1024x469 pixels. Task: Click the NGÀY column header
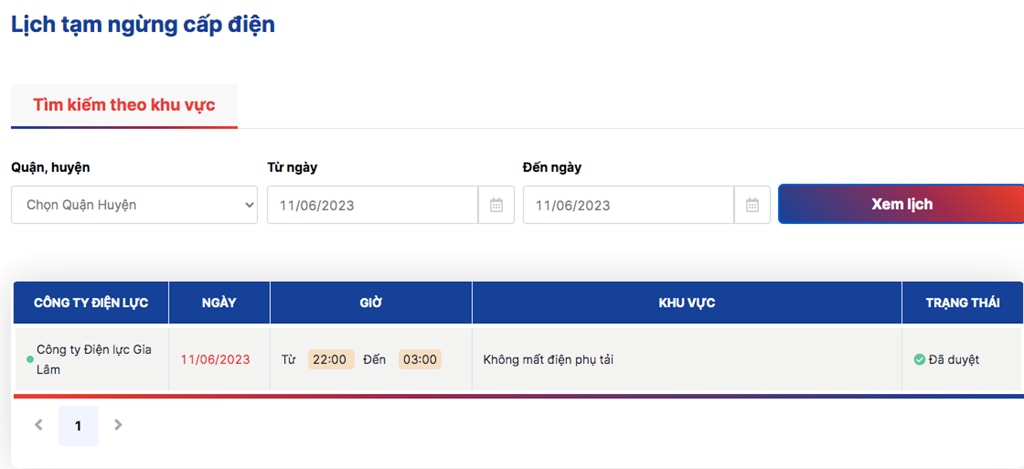click(219, 303)
